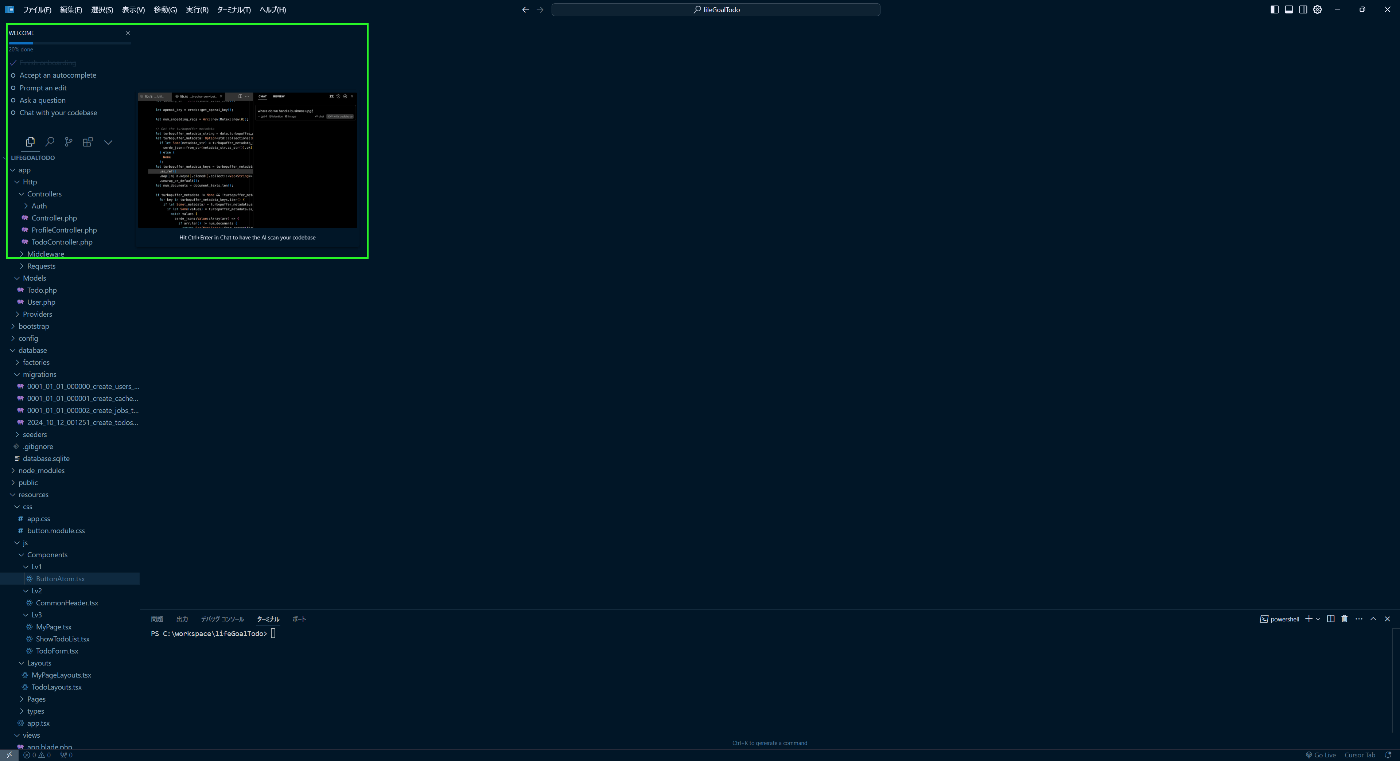Open ShowTodoList.tsx file
Image resolution: width=1400 pixels, height=761 pixels.
point(63,639)
